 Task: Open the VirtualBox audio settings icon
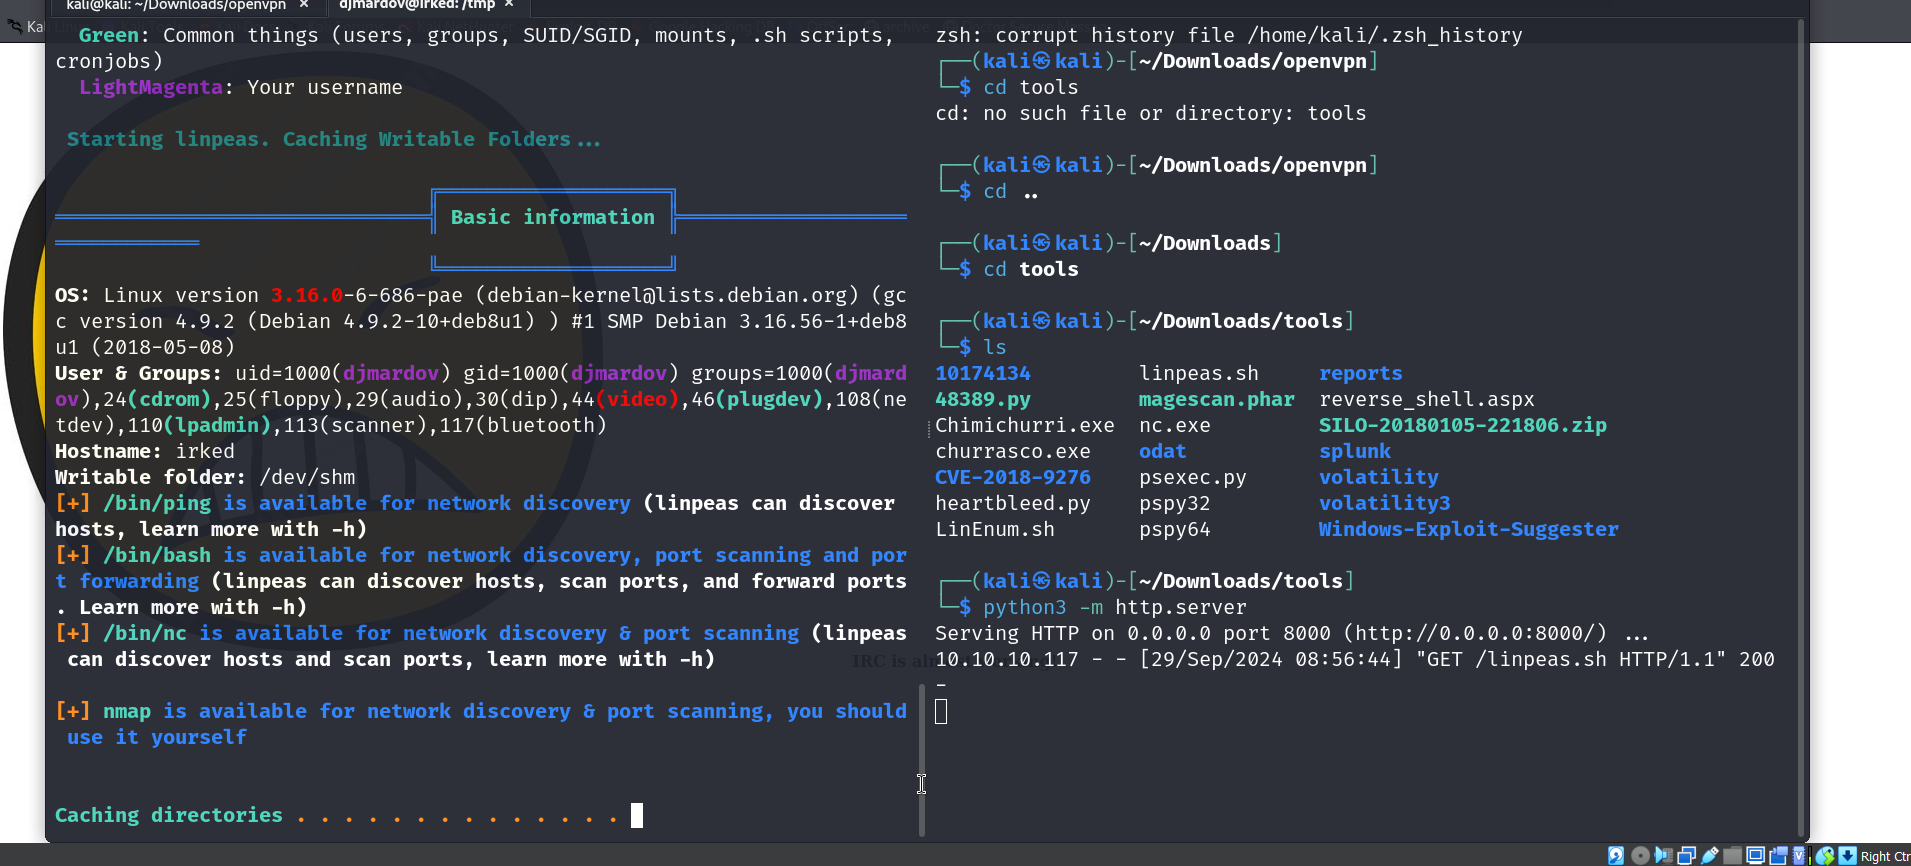coord(1663,856)
